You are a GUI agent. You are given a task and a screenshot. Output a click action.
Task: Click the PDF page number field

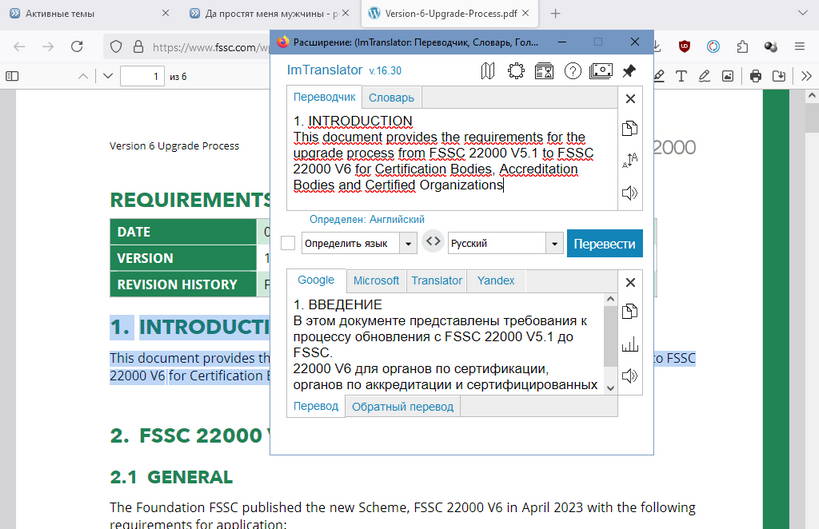point(143,76)
